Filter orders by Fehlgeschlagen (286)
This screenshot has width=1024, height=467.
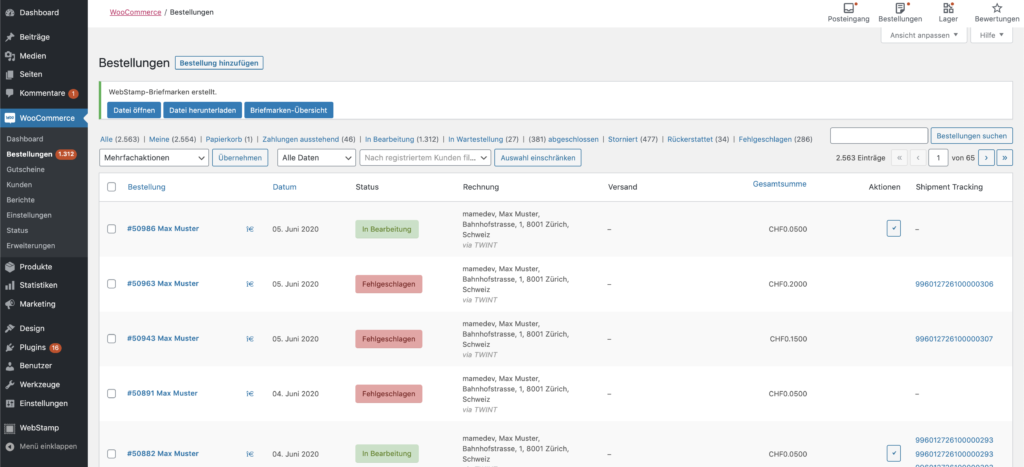point(775,139)
